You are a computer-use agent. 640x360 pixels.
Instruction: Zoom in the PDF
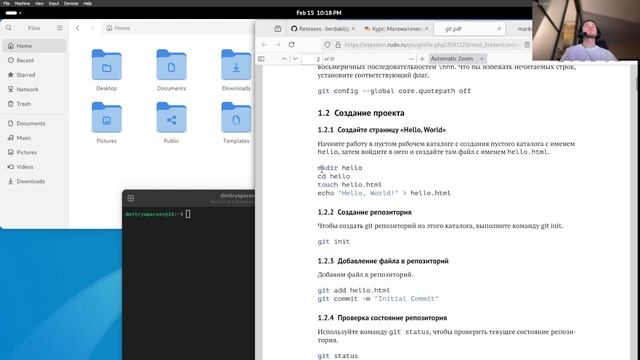pyautogui.click(x=422, y=59)
